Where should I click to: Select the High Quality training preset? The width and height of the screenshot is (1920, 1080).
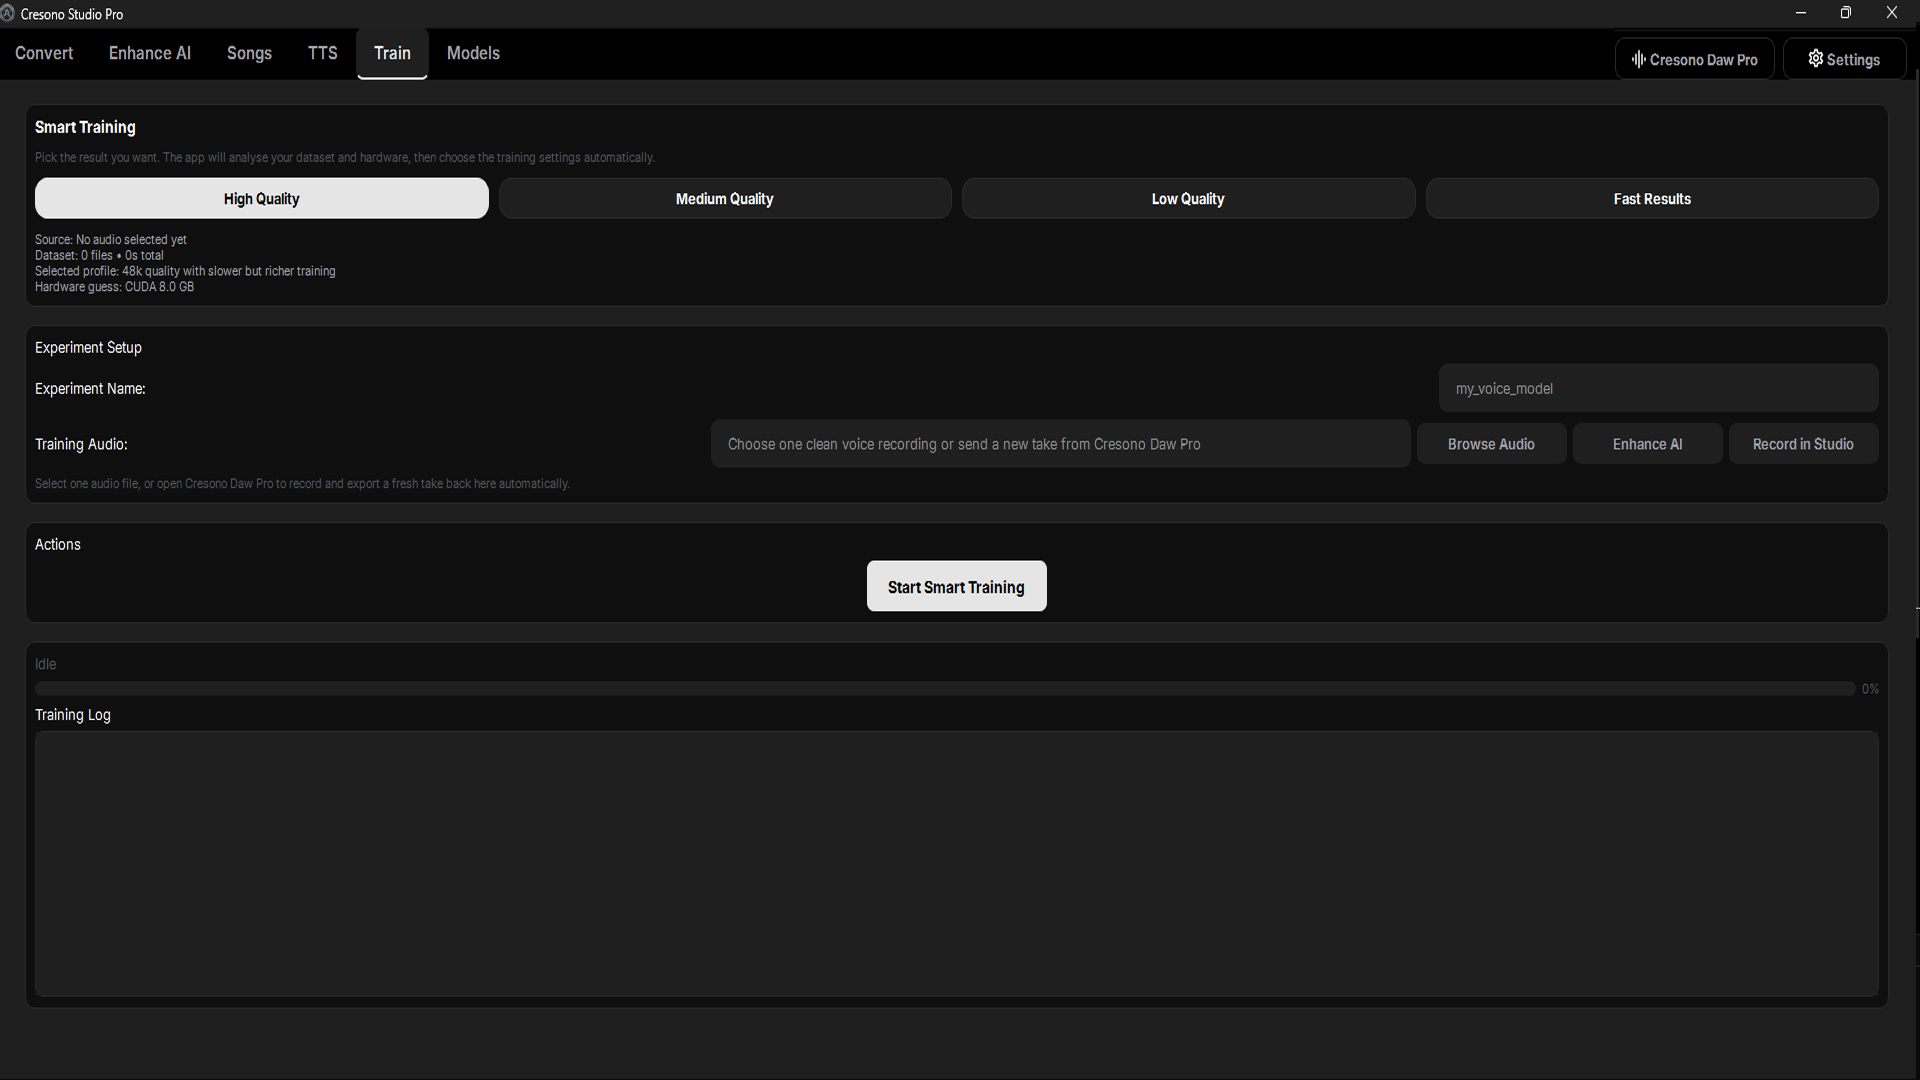261,198
